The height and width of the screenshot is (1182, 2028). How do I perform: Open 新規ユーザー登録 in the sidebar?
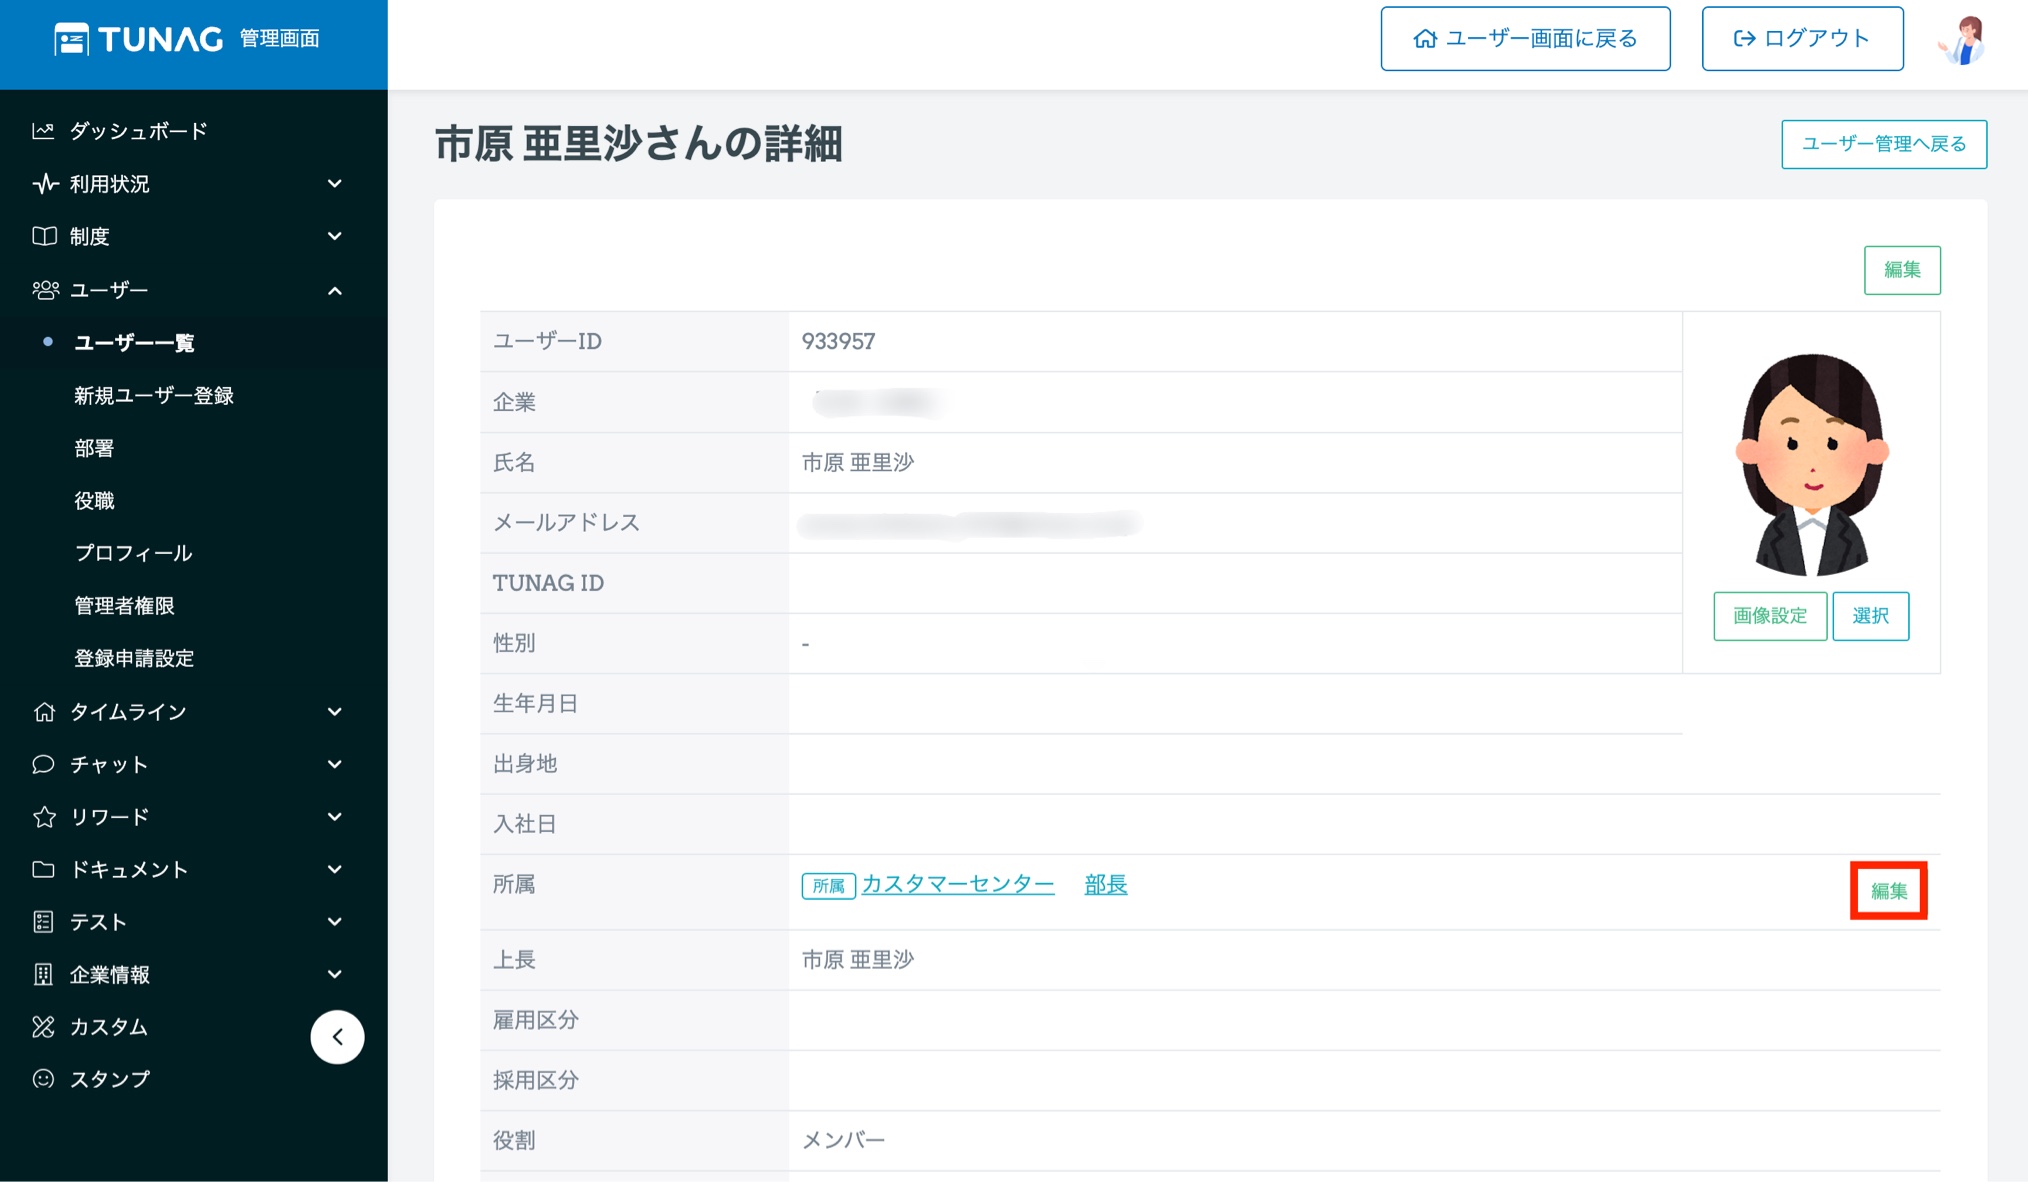pos(154,396)
